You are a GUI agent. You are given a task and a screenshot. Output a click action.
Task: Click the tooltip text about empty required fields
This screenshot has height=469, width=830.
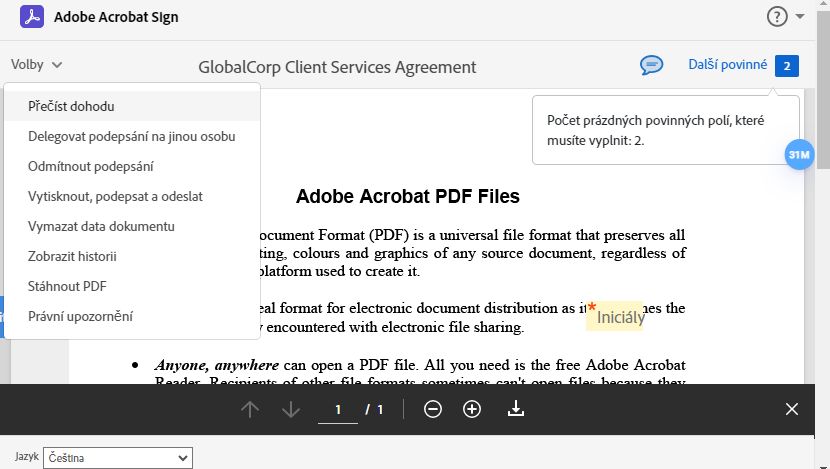[x=655, y=130]
